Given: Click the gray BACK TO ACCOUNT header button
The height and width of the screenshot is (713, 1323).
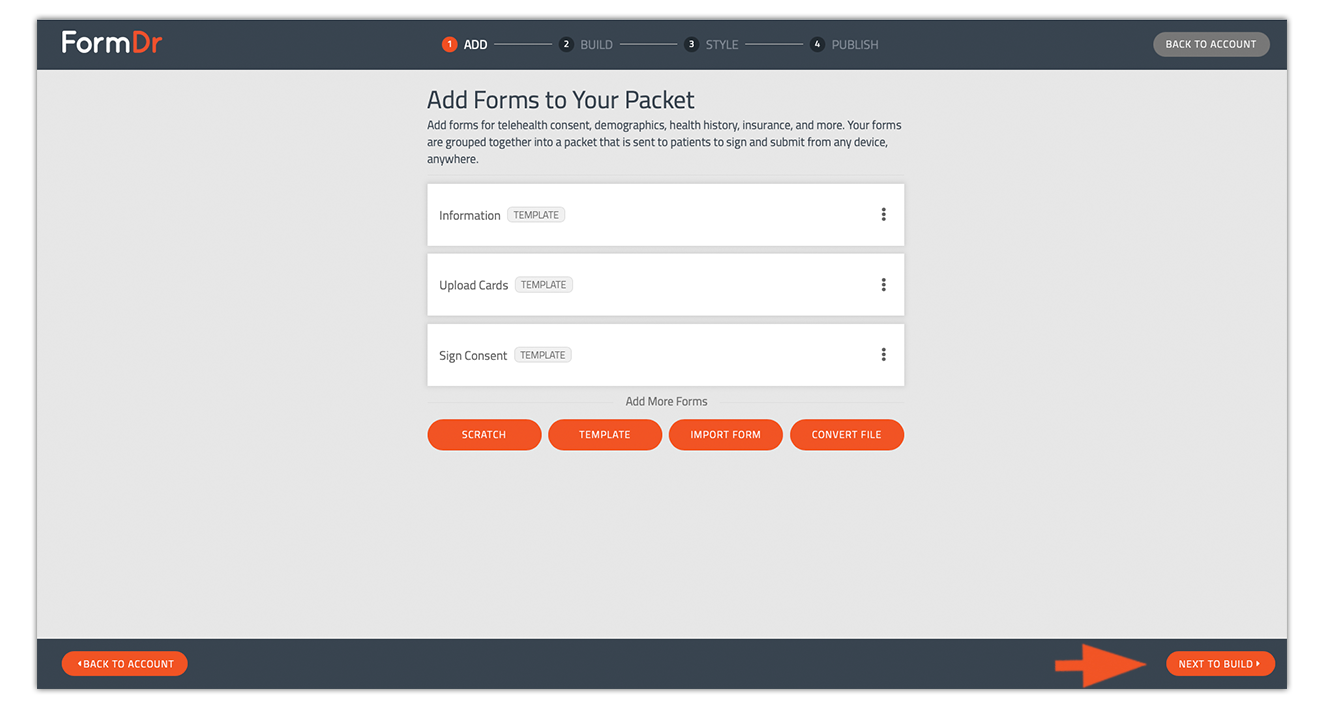Looking at the screenshot, I should 1211,44.
